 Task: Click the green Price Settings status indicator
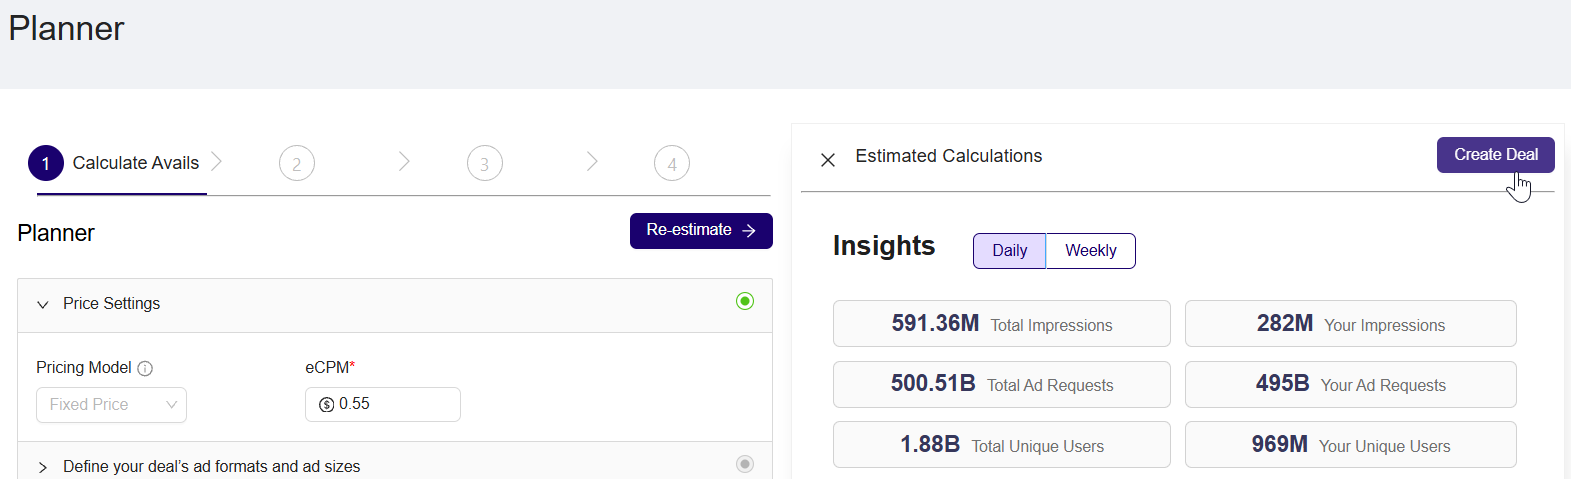(x=745, y=301)
